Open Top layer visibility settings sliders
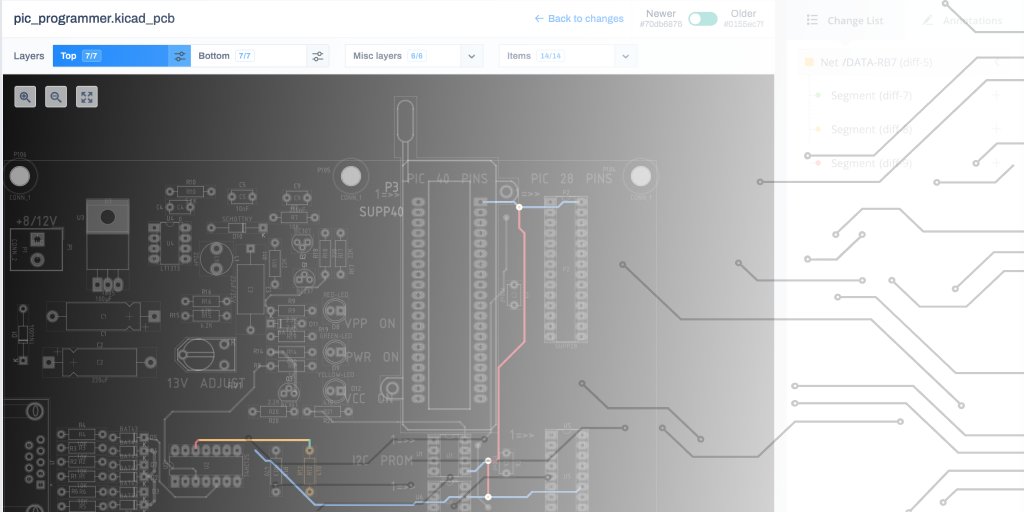Screen dimensions: 1024x512 (180, 56)
